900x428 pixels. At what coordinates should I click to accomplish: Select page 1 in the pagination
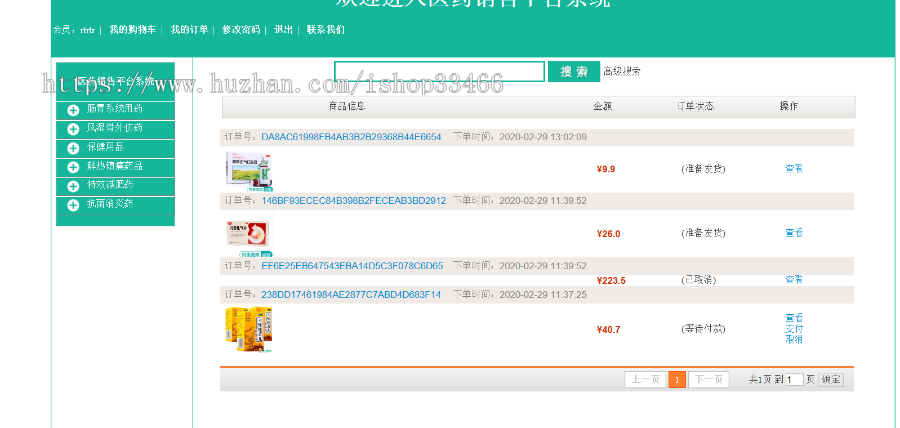(677, 380)
